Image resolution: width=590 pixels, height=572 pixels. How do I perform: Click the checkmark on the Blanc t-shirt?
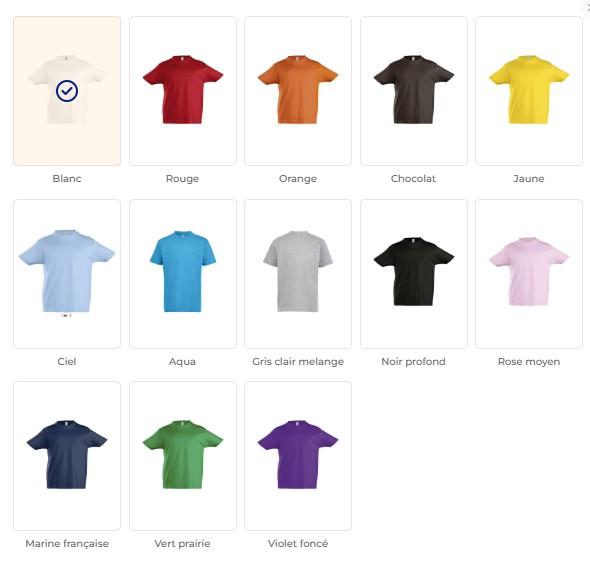tap(67, 91)
